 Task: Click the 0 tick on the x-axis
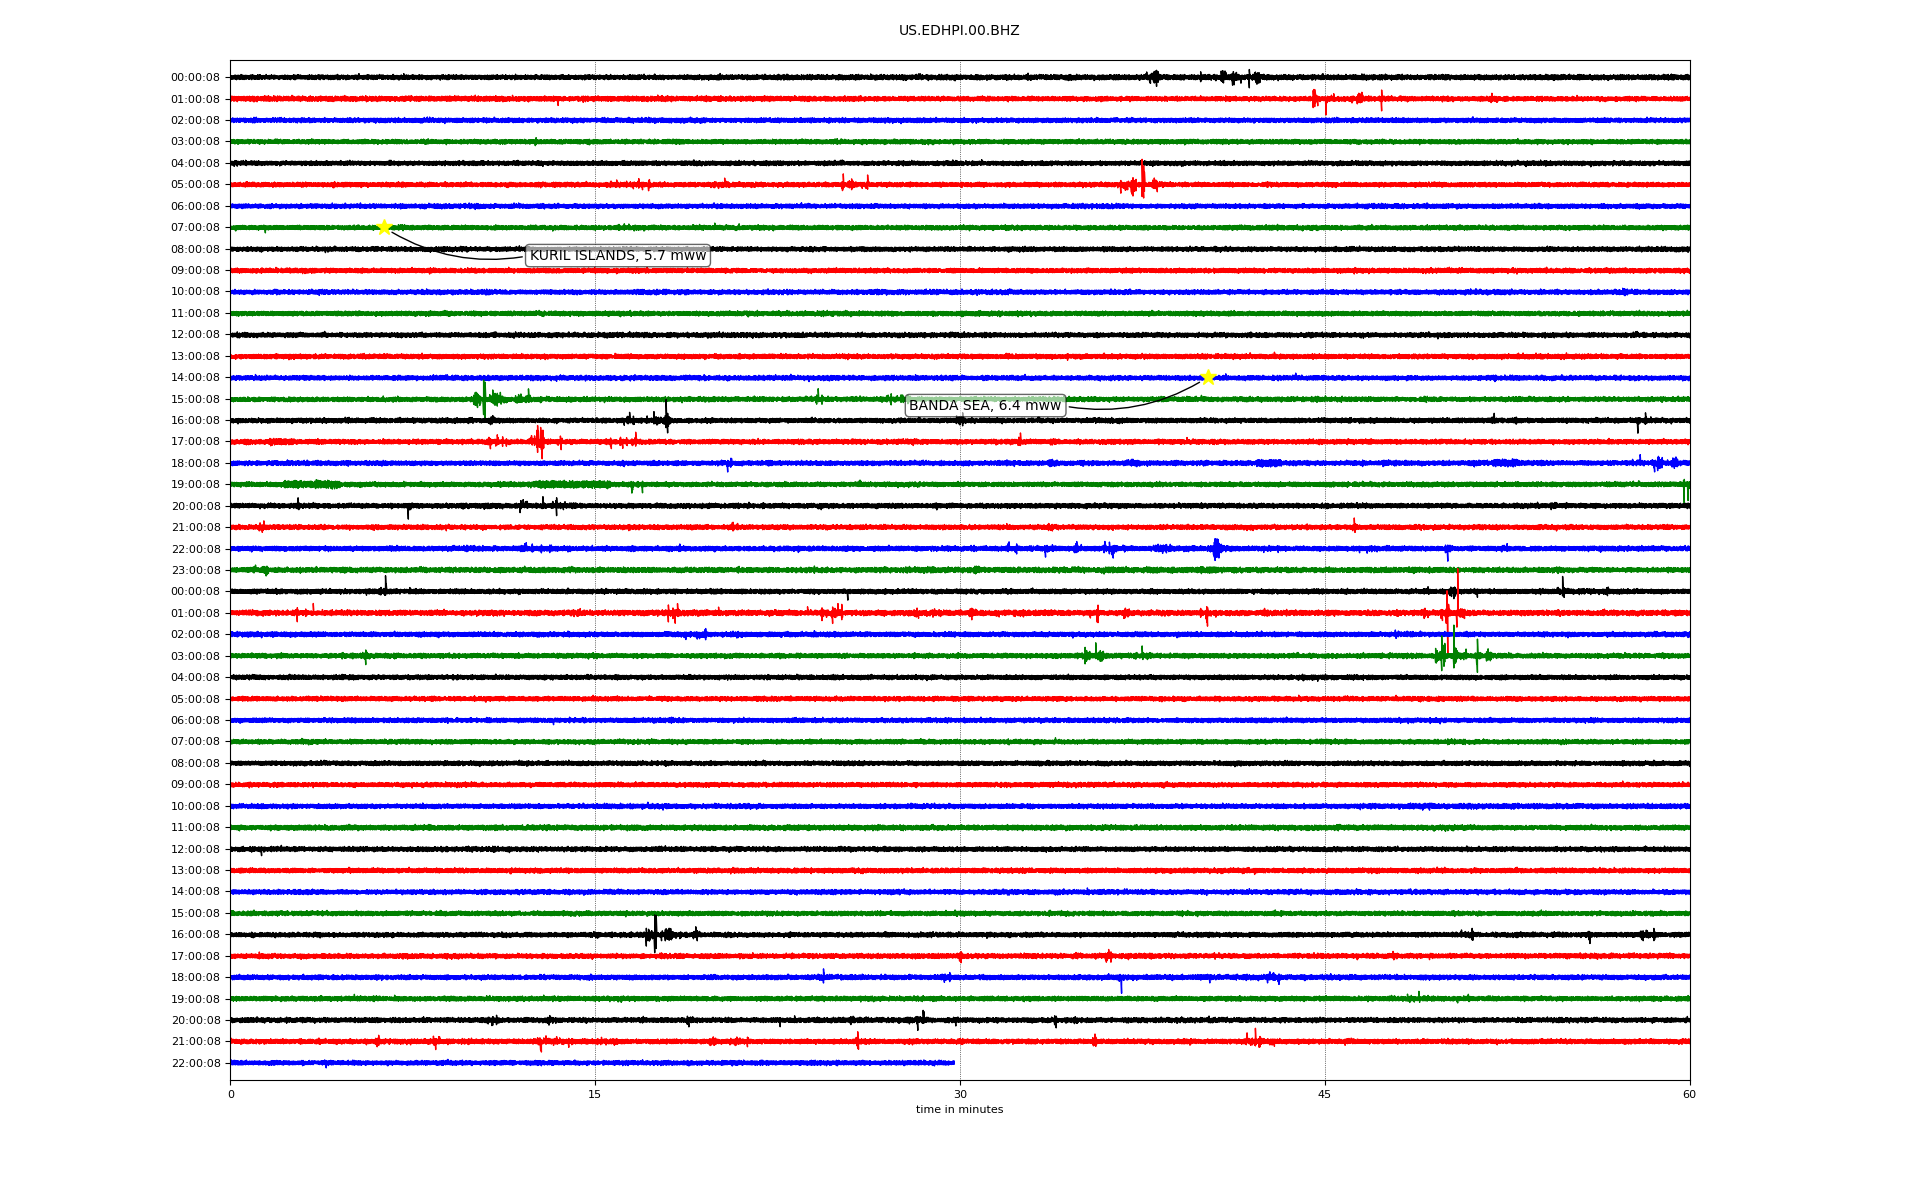click(x=231, y=1094)
